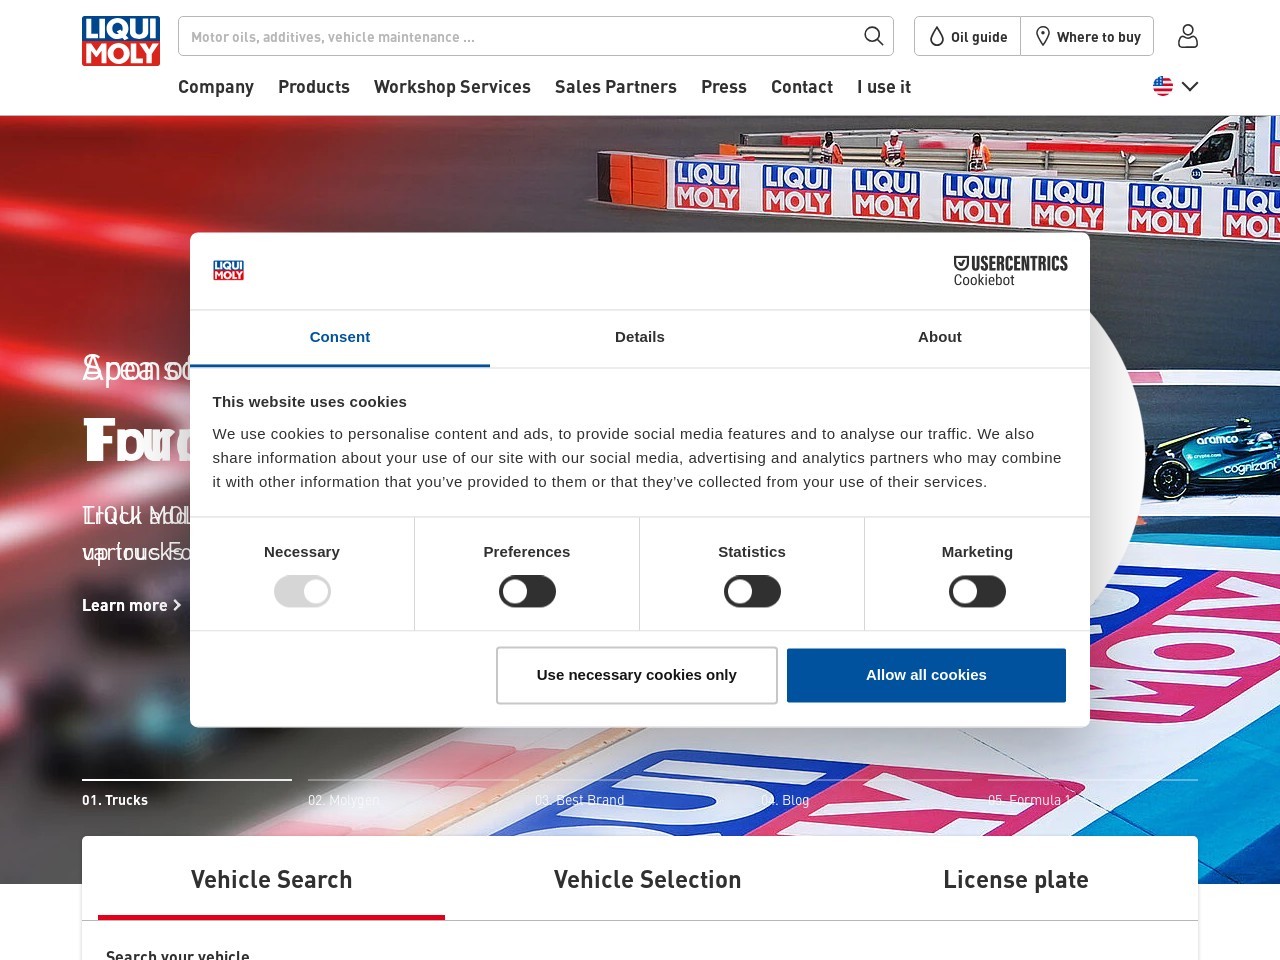Viewport: 1280px width, 960px height.
Task: Open the Workshop Services menu
Action: tap(452, 87)
